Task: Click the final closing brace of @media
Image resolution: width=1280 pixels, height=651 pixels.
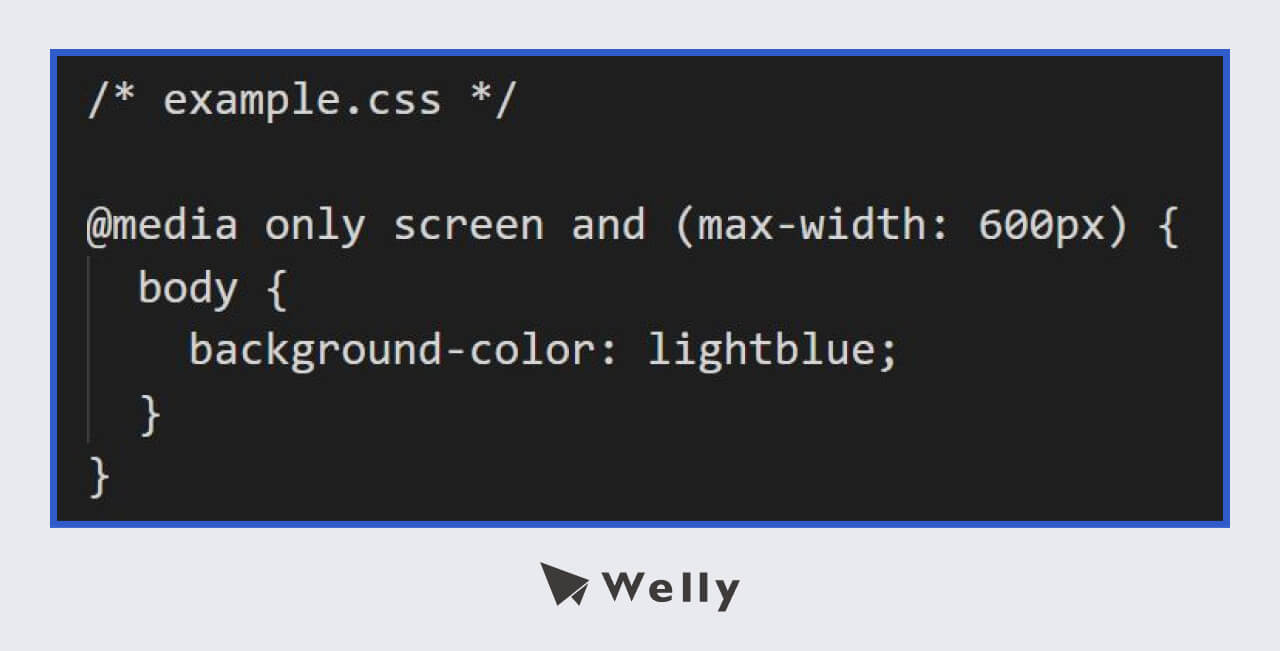Action: tap(99, 477)
